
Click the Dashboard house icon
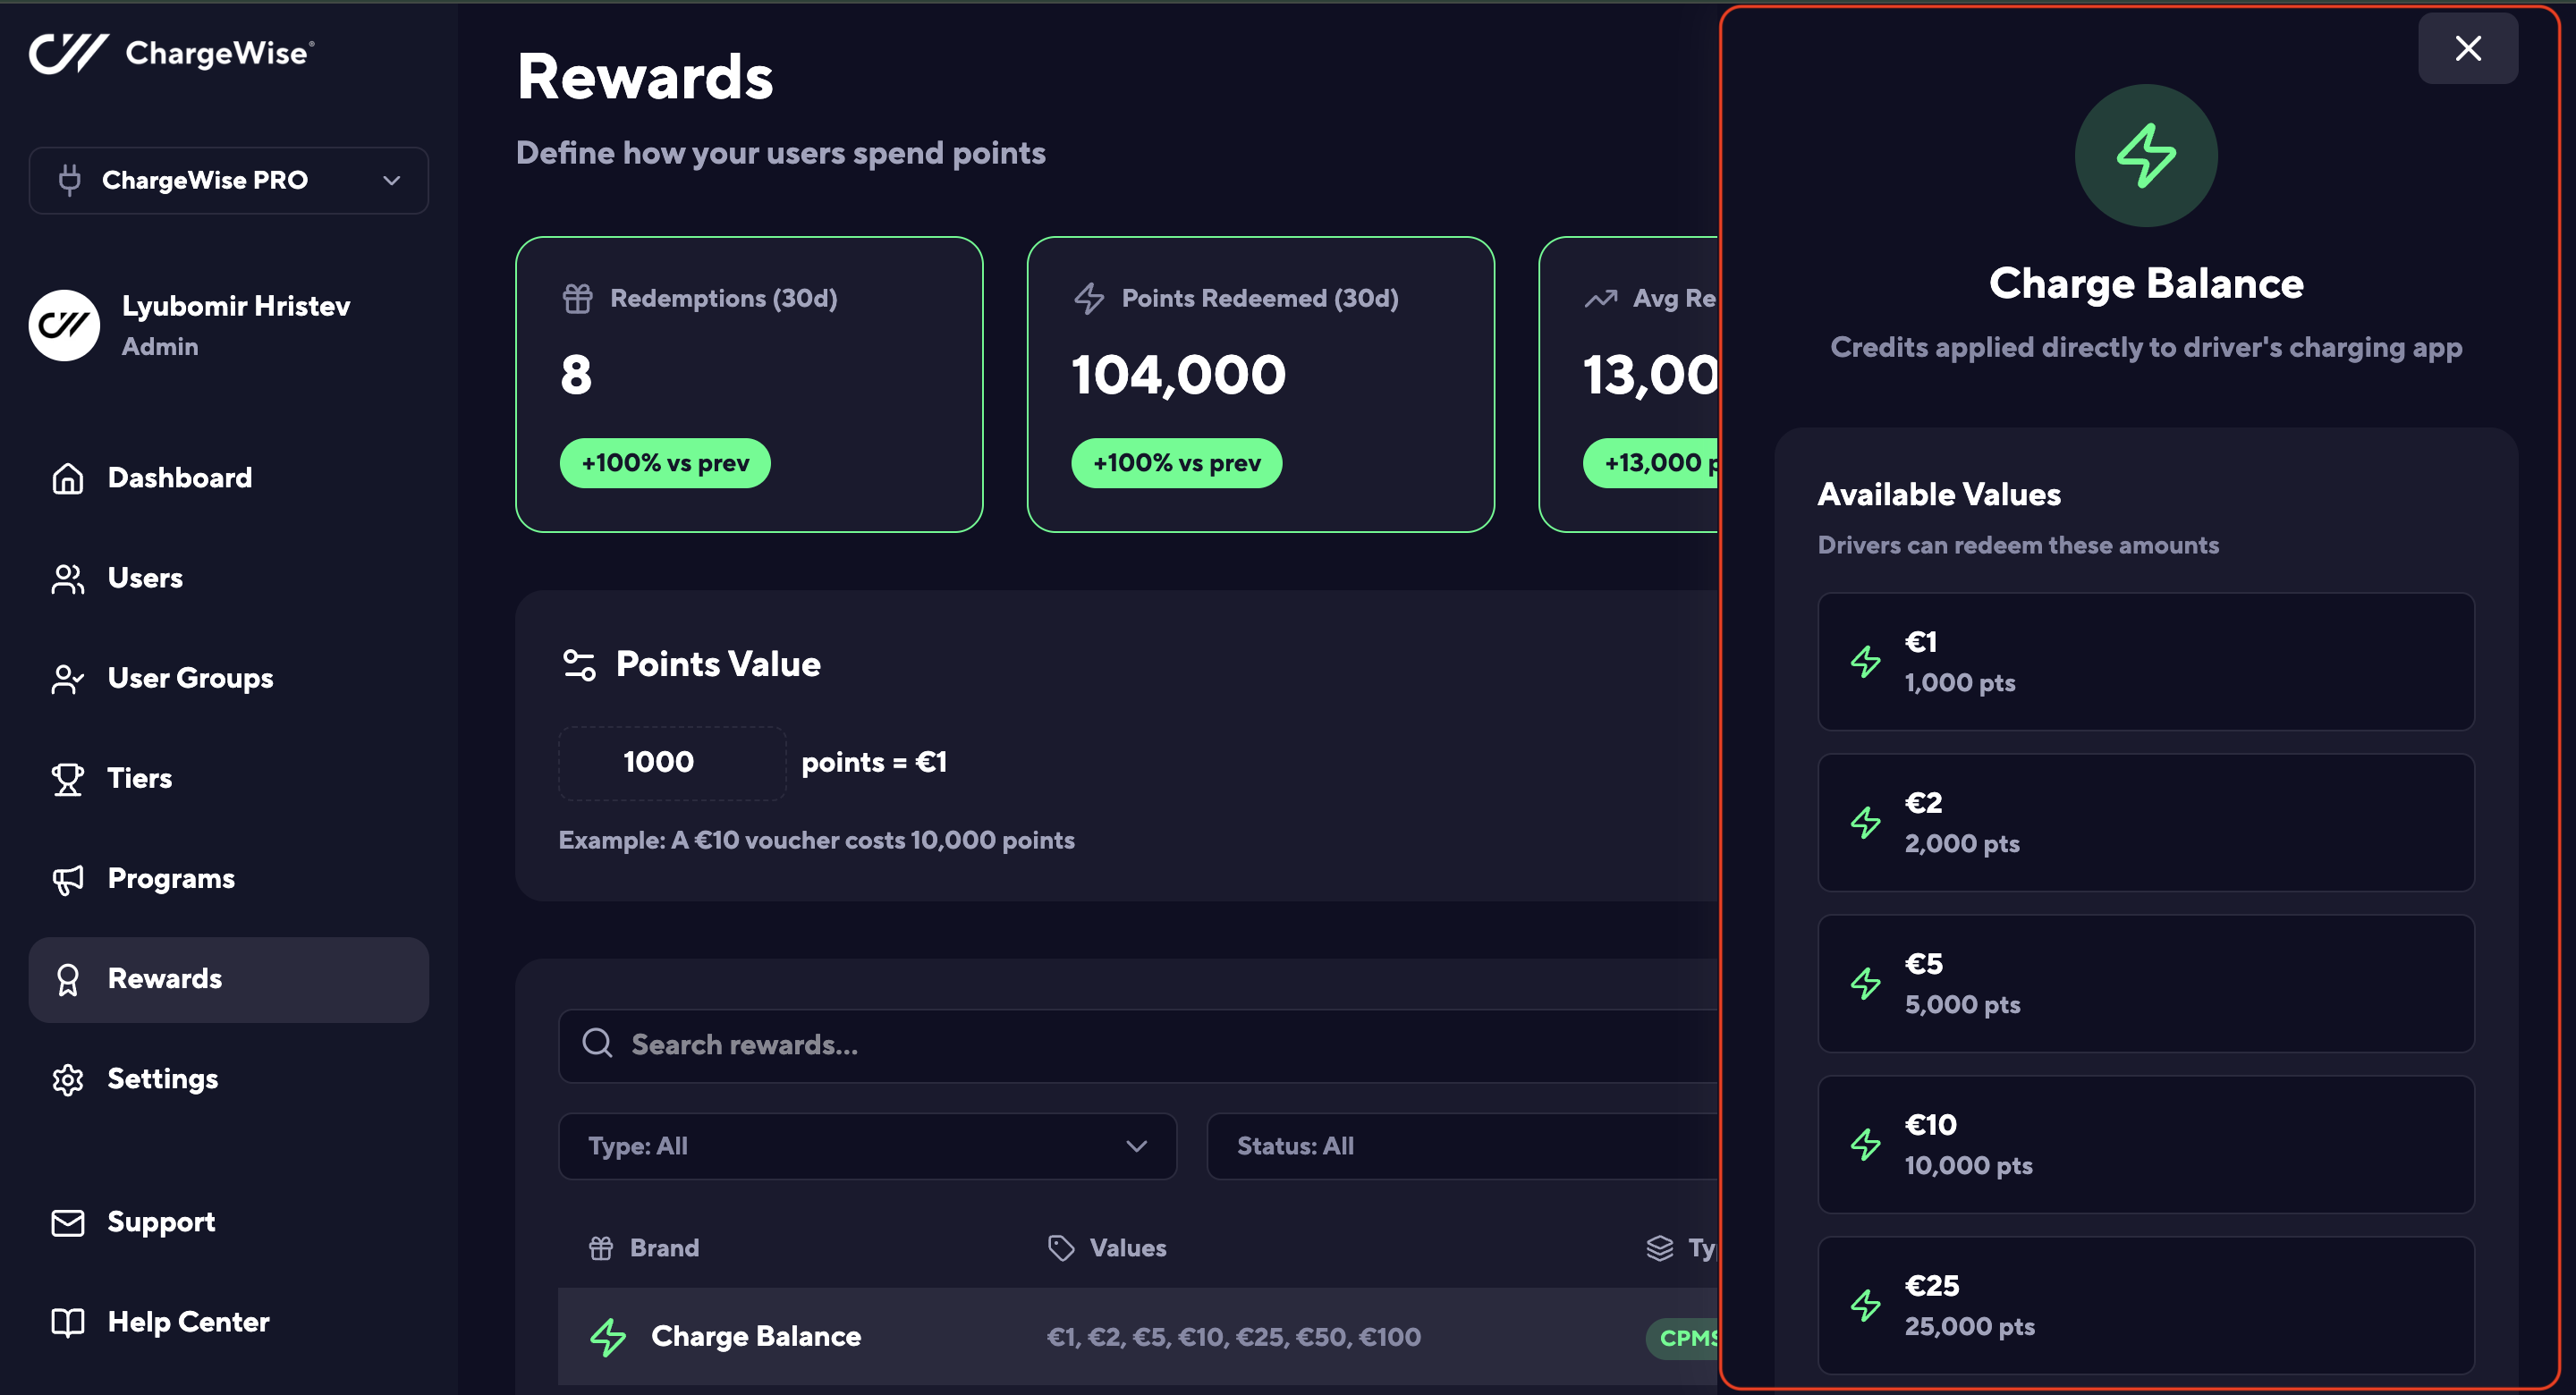[x=67, y=478]
